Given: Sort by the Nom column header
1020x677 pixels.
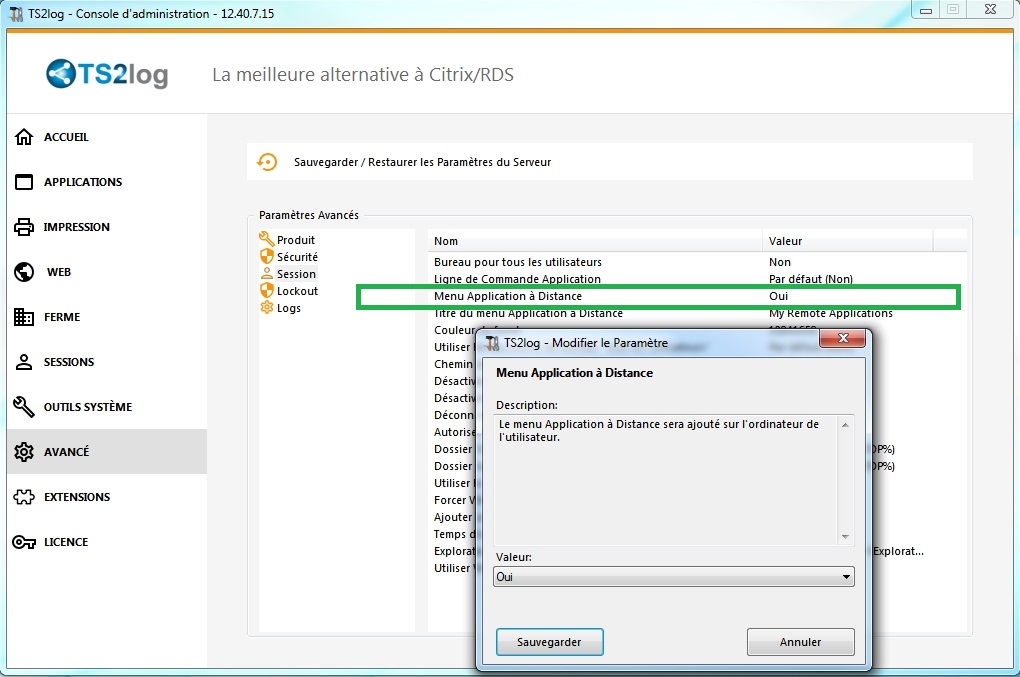Looking at the screenshot, I should pyautogui.click(x=594, y=241).
